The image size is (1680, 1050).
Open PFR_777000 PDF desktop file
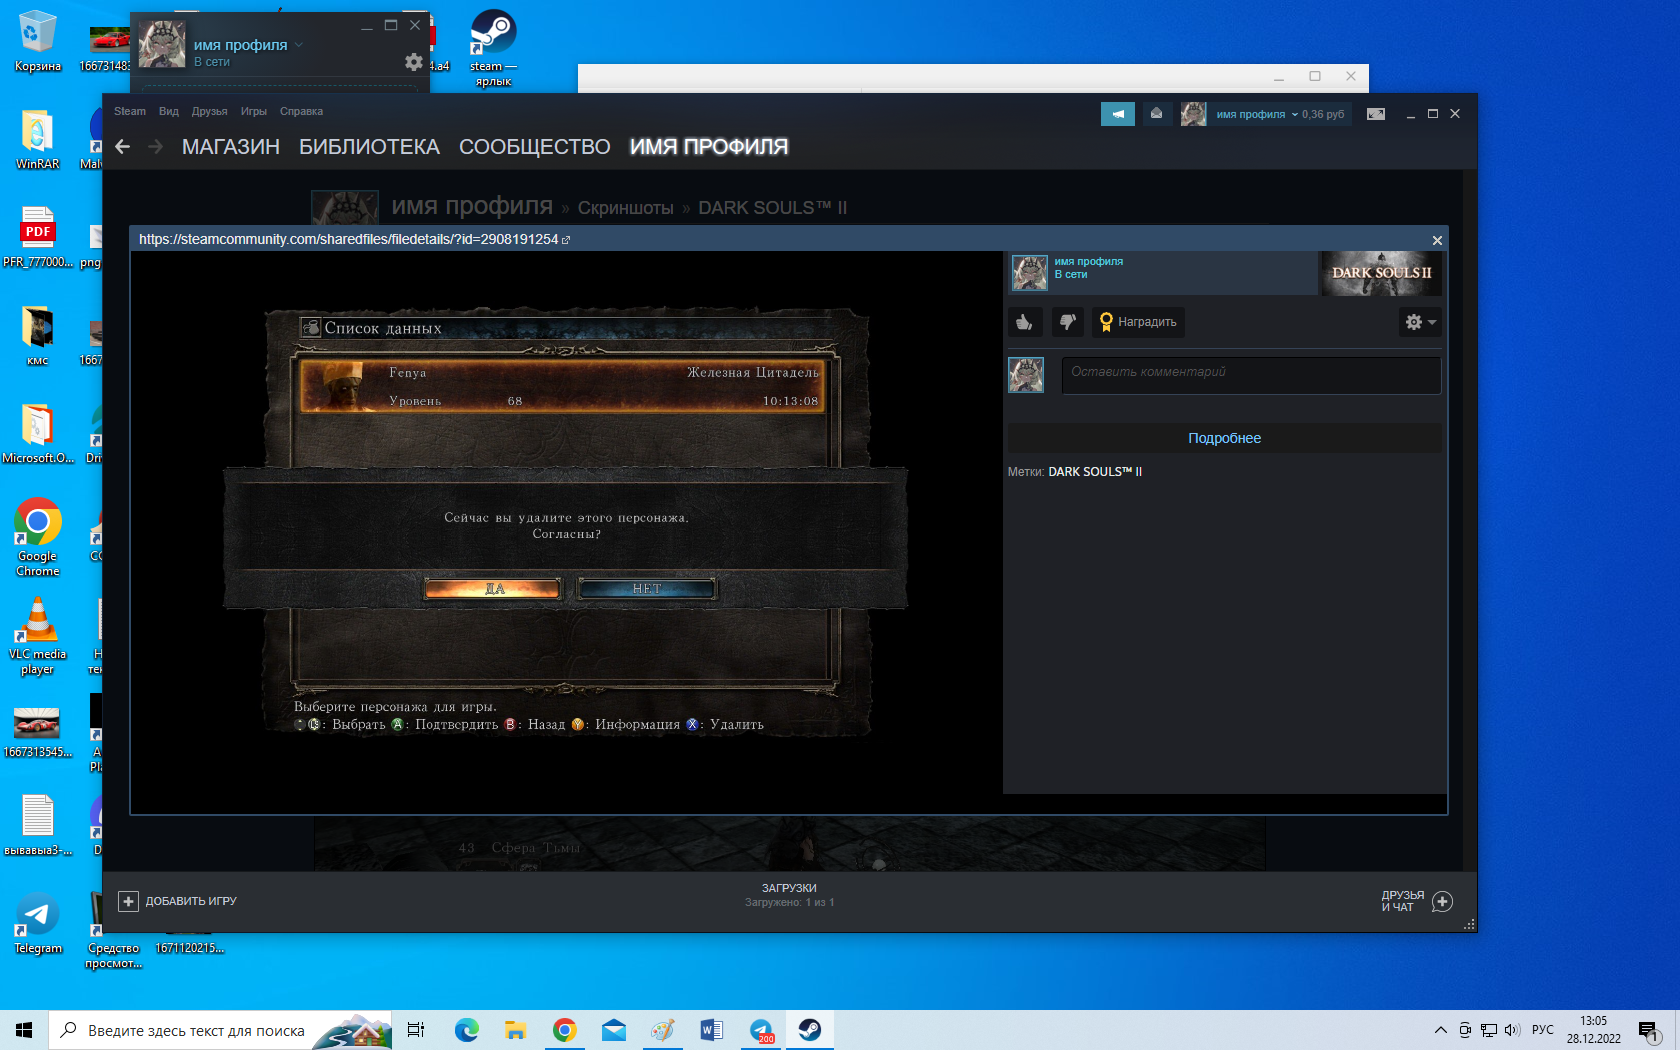click(38, 238)
